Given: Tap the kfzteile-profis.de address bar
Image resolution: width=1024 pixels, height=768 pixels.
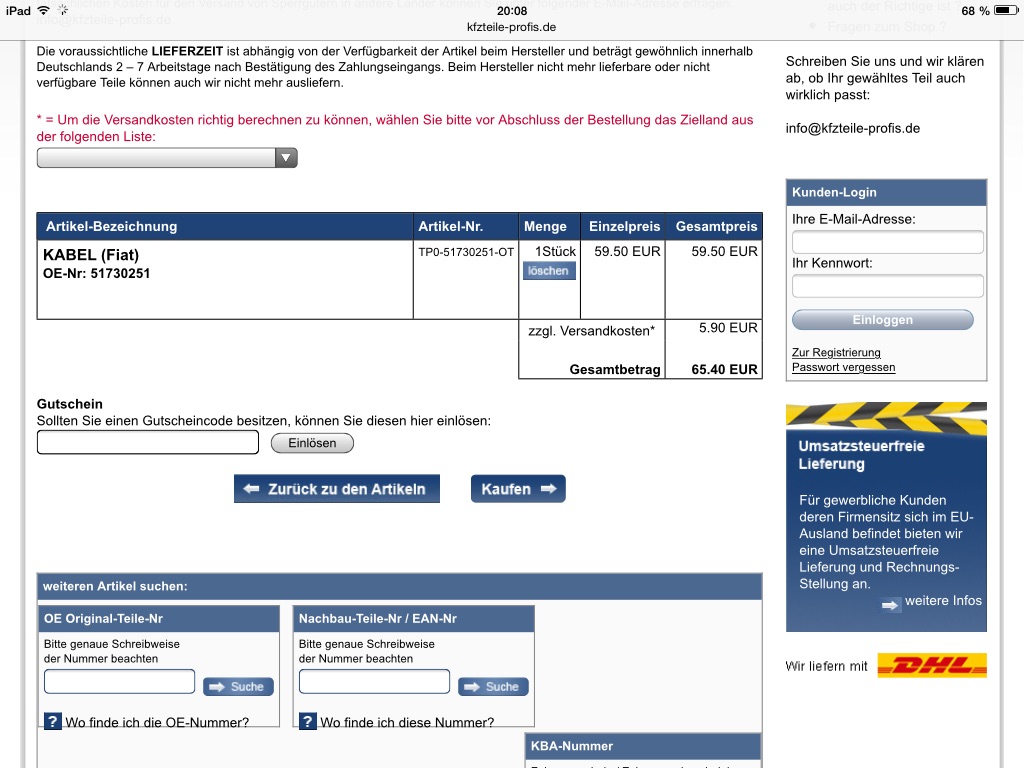Looking at the screenshot, I should pos(512,27).
